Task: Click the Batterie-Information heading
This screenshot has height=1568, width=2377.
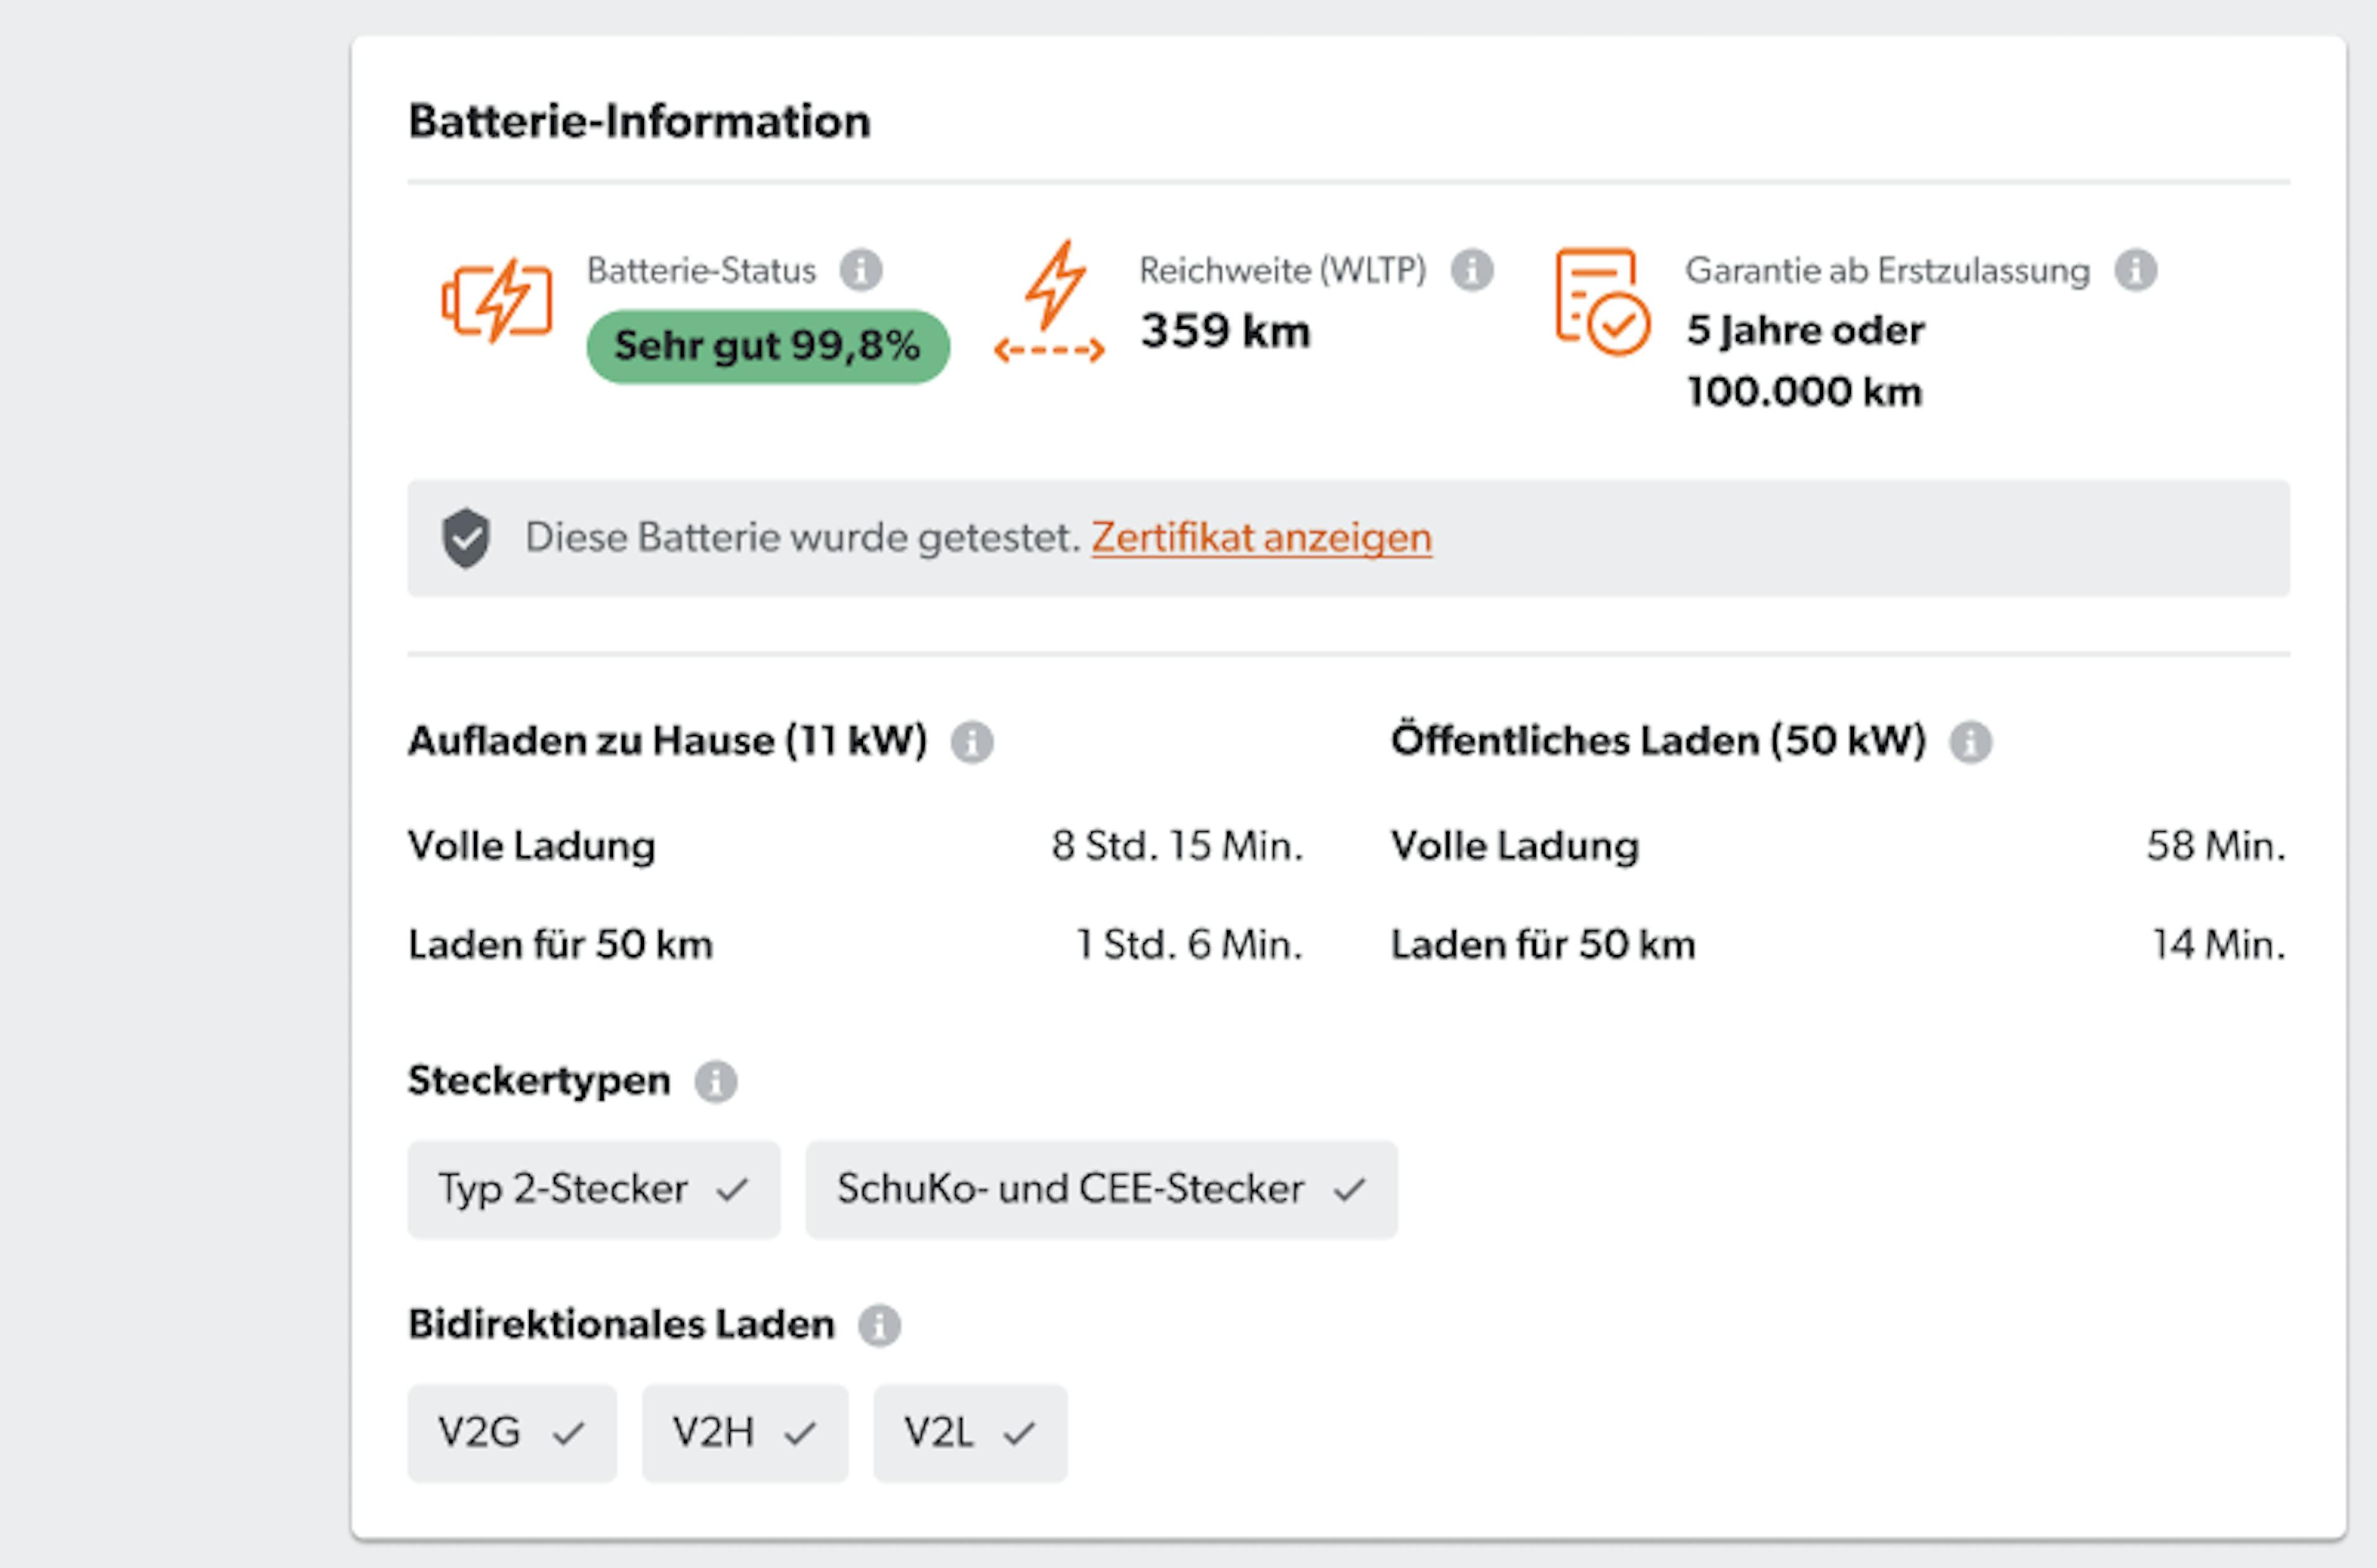Action: click(x=640, y=121)
